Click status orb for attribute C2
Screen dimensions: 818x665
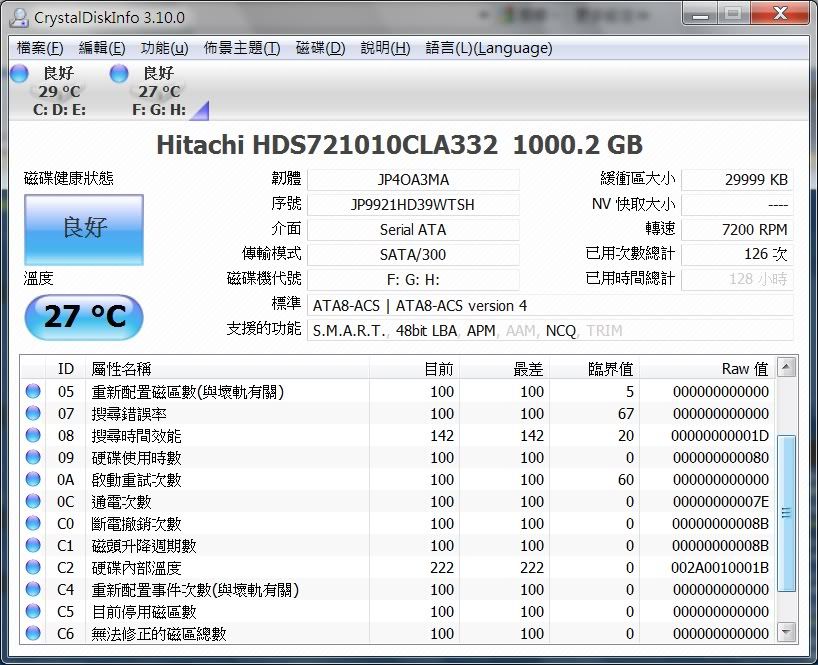(33, 567)
